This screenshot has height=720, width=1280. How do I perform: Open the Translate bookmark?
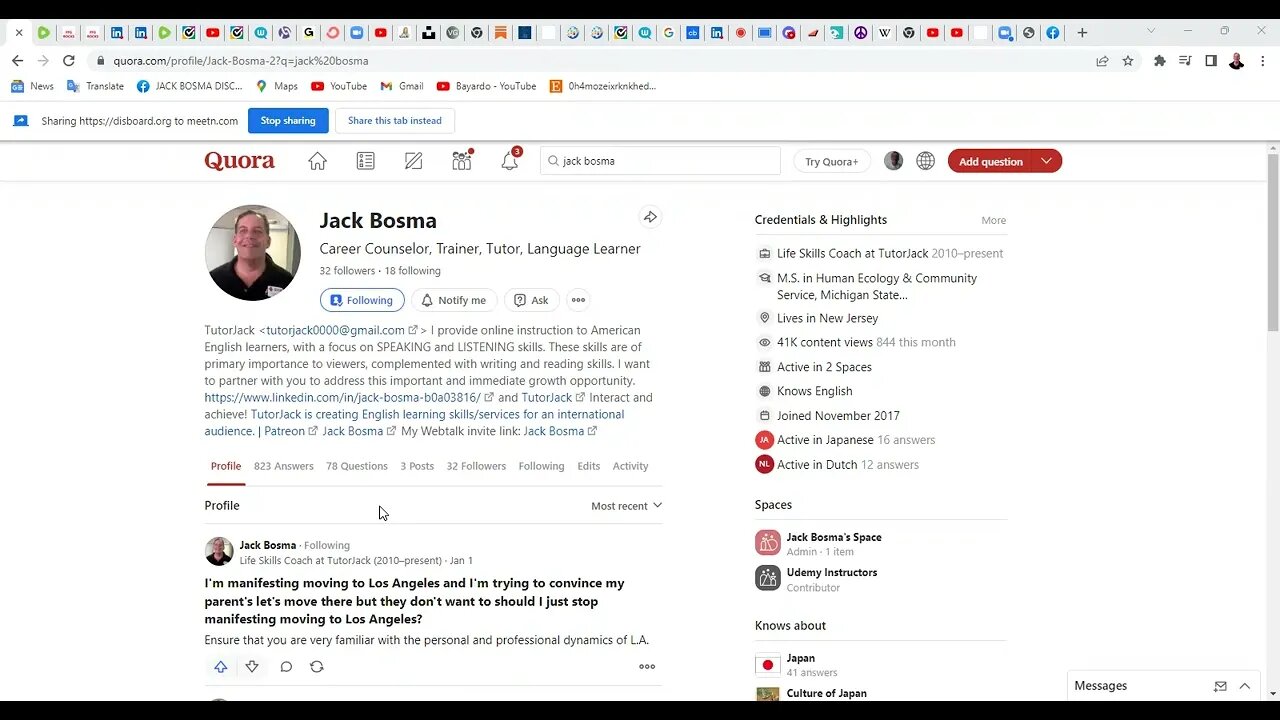coord(95,86)
